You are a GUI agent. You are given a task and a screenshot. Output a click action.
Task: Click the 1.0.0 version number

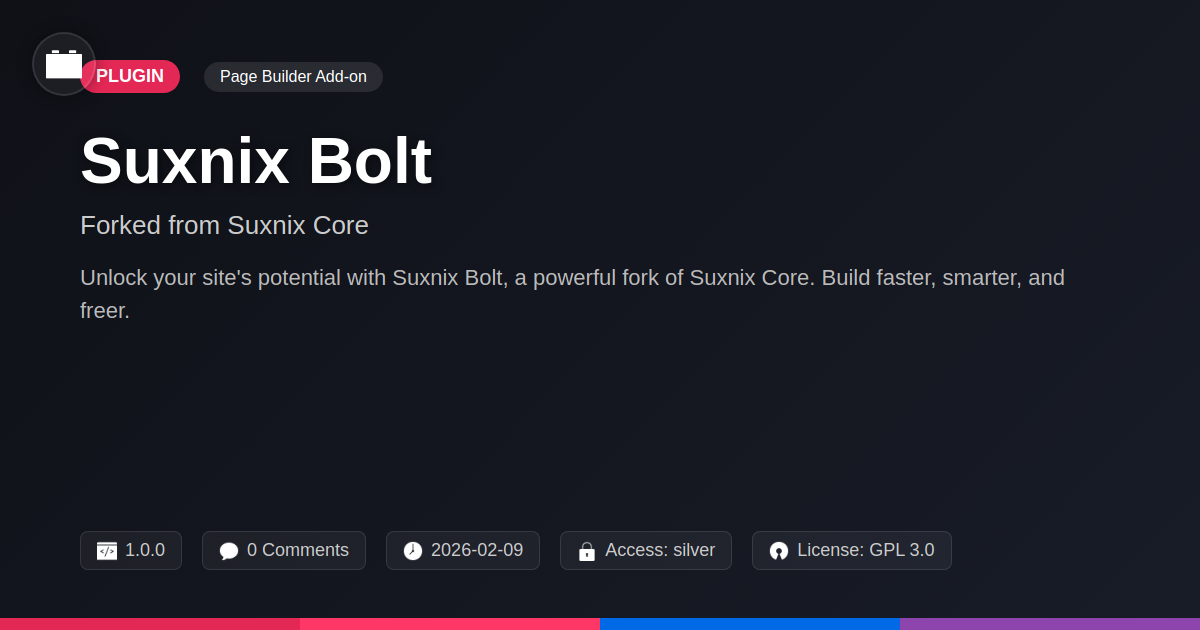[145, 550]
